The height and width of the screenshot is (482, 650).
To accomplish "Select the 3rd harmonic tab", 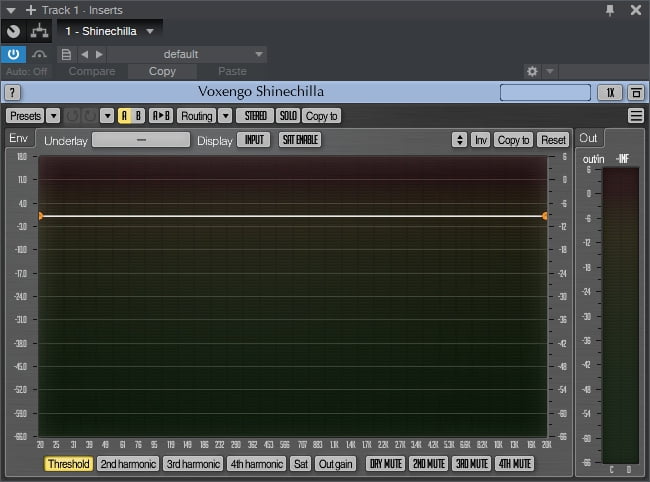I will point(193,463).
